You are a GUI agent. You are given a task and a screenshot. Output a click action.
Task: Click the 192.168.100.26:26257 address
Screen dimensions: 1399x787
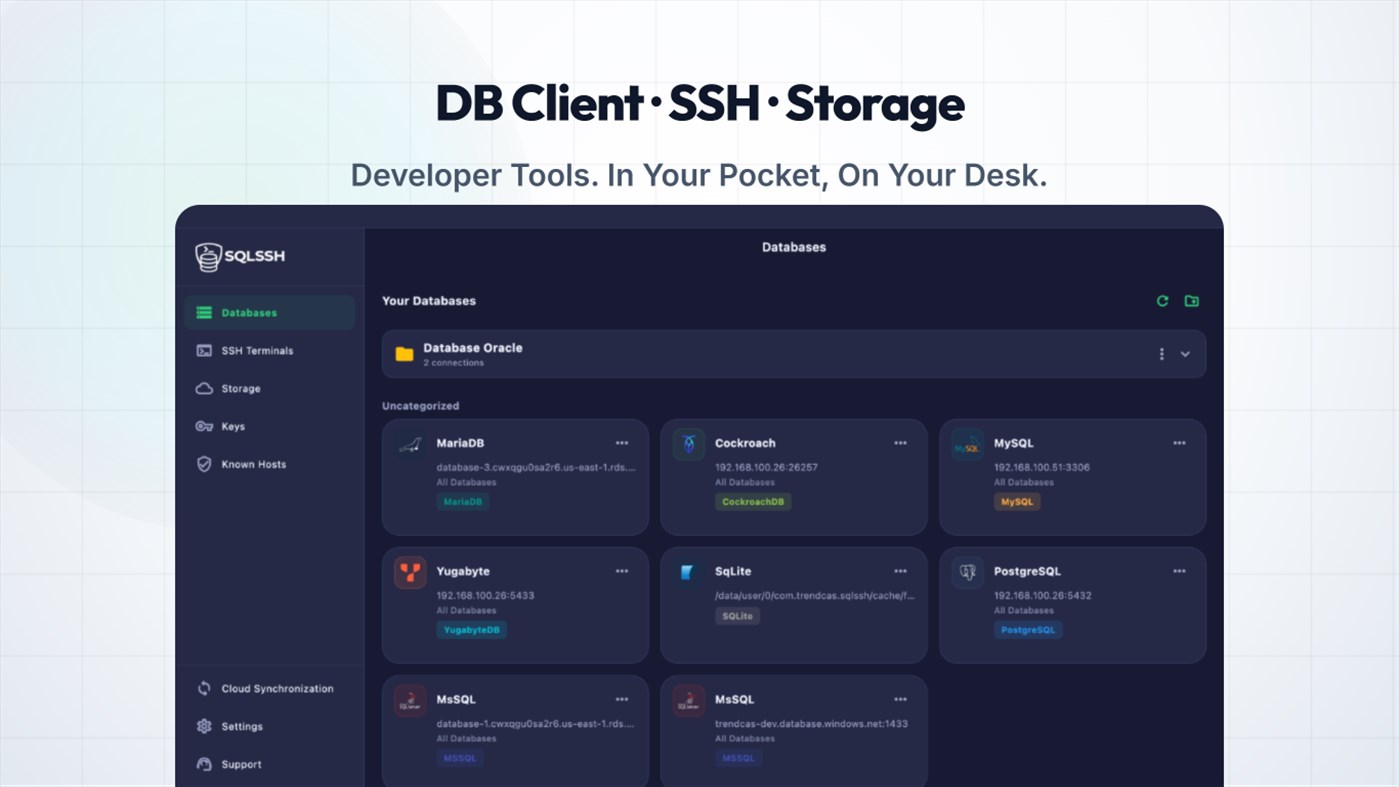click(766, 467)
